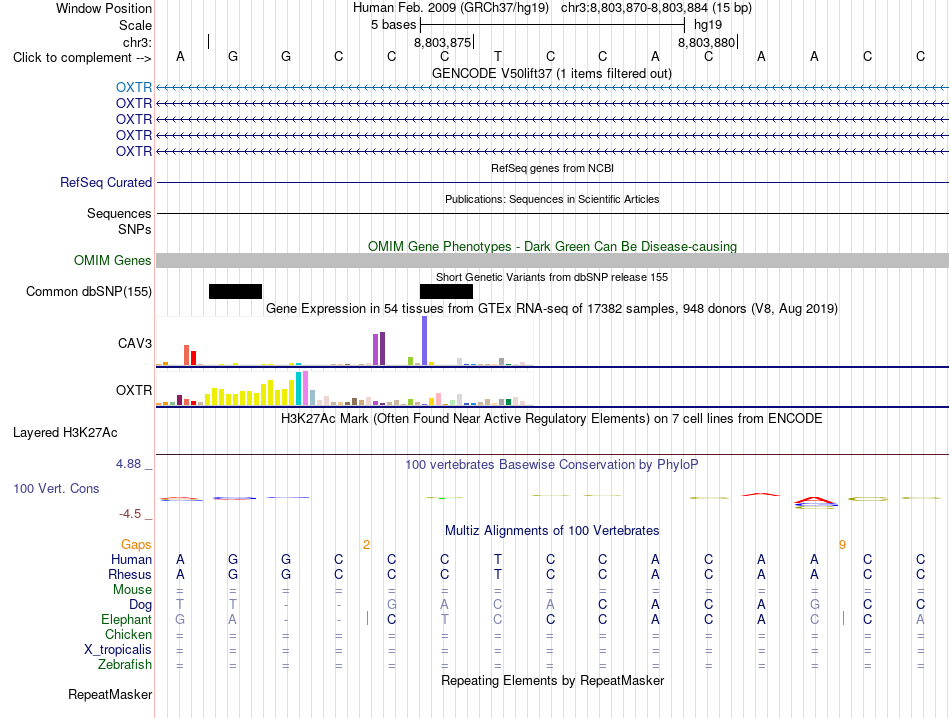Click the pink bar in OXTR expression chart
Screen dimensions: 950x718
(305, 388)
